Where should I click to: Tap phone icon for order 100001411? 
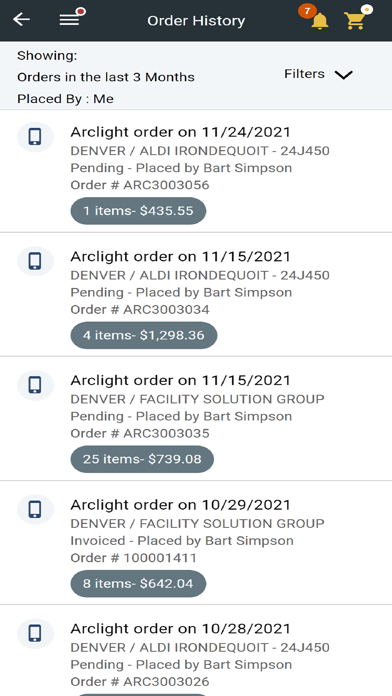(x=35, y=509)
